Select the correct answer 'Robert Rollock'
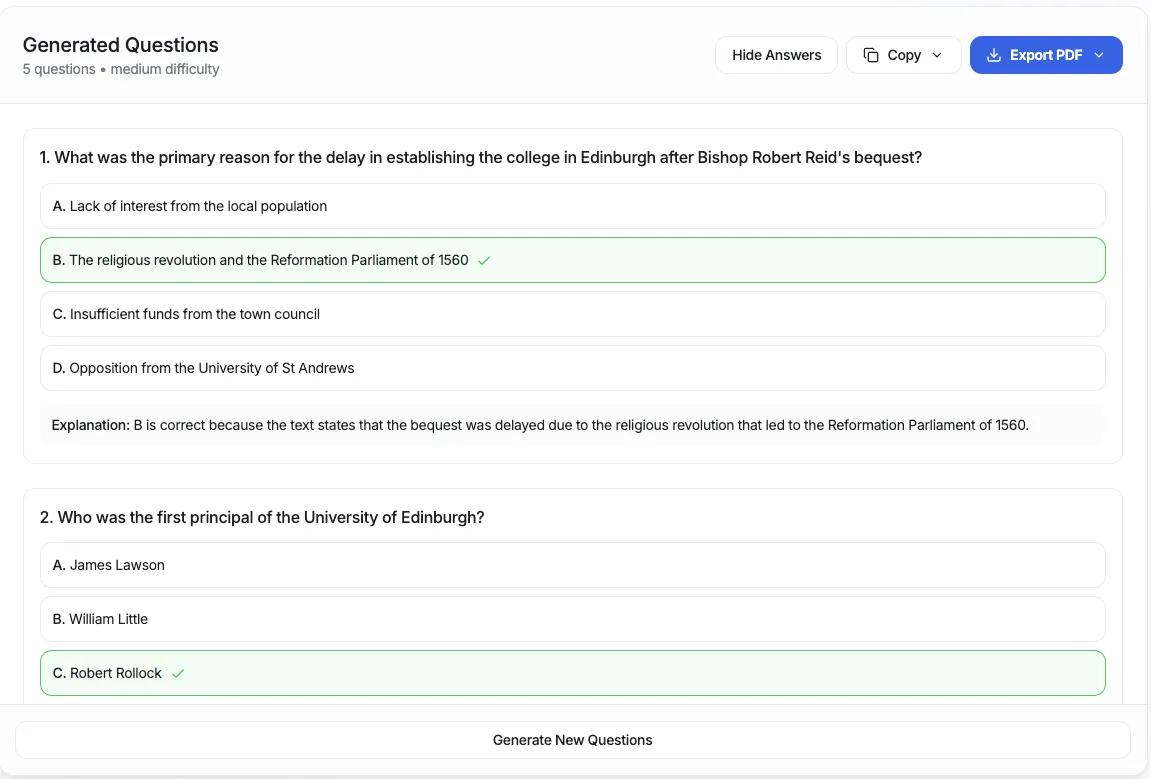Image resolution: width=1151 pixels, height=779 pixels. tap(572, 673)
